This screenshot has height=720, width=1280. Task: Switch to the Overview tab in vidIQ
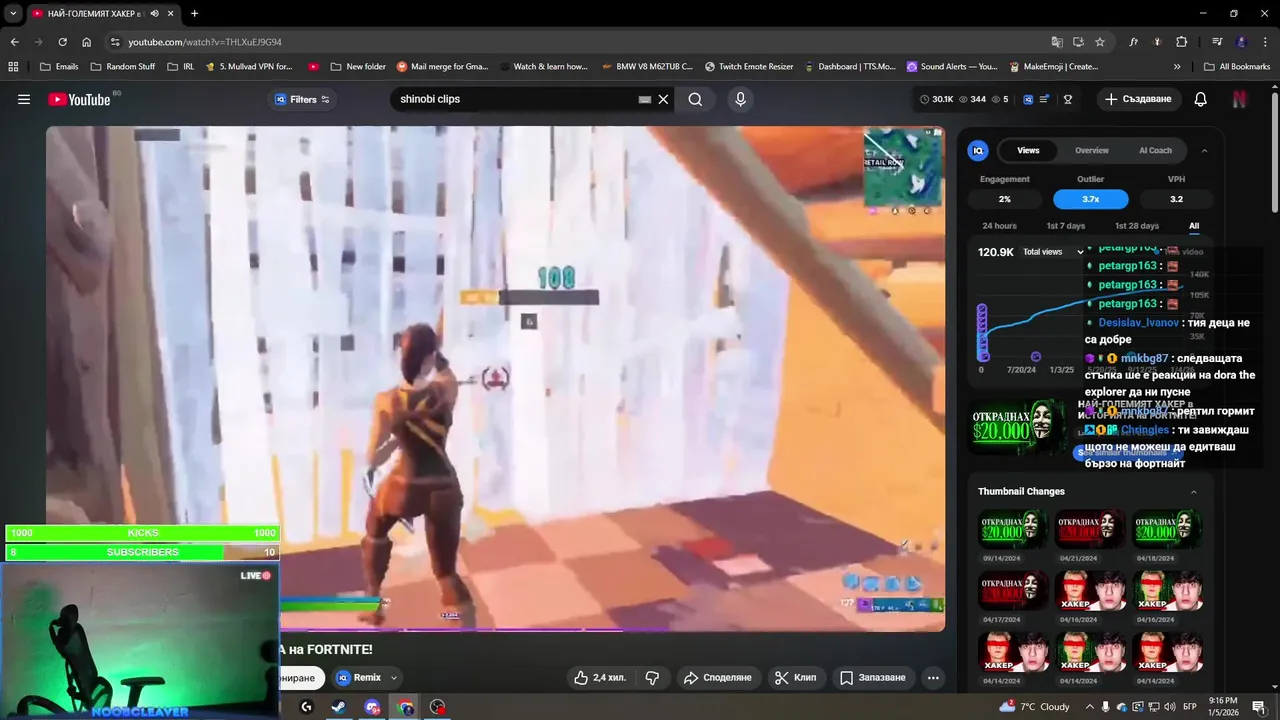pos(1091,150)
